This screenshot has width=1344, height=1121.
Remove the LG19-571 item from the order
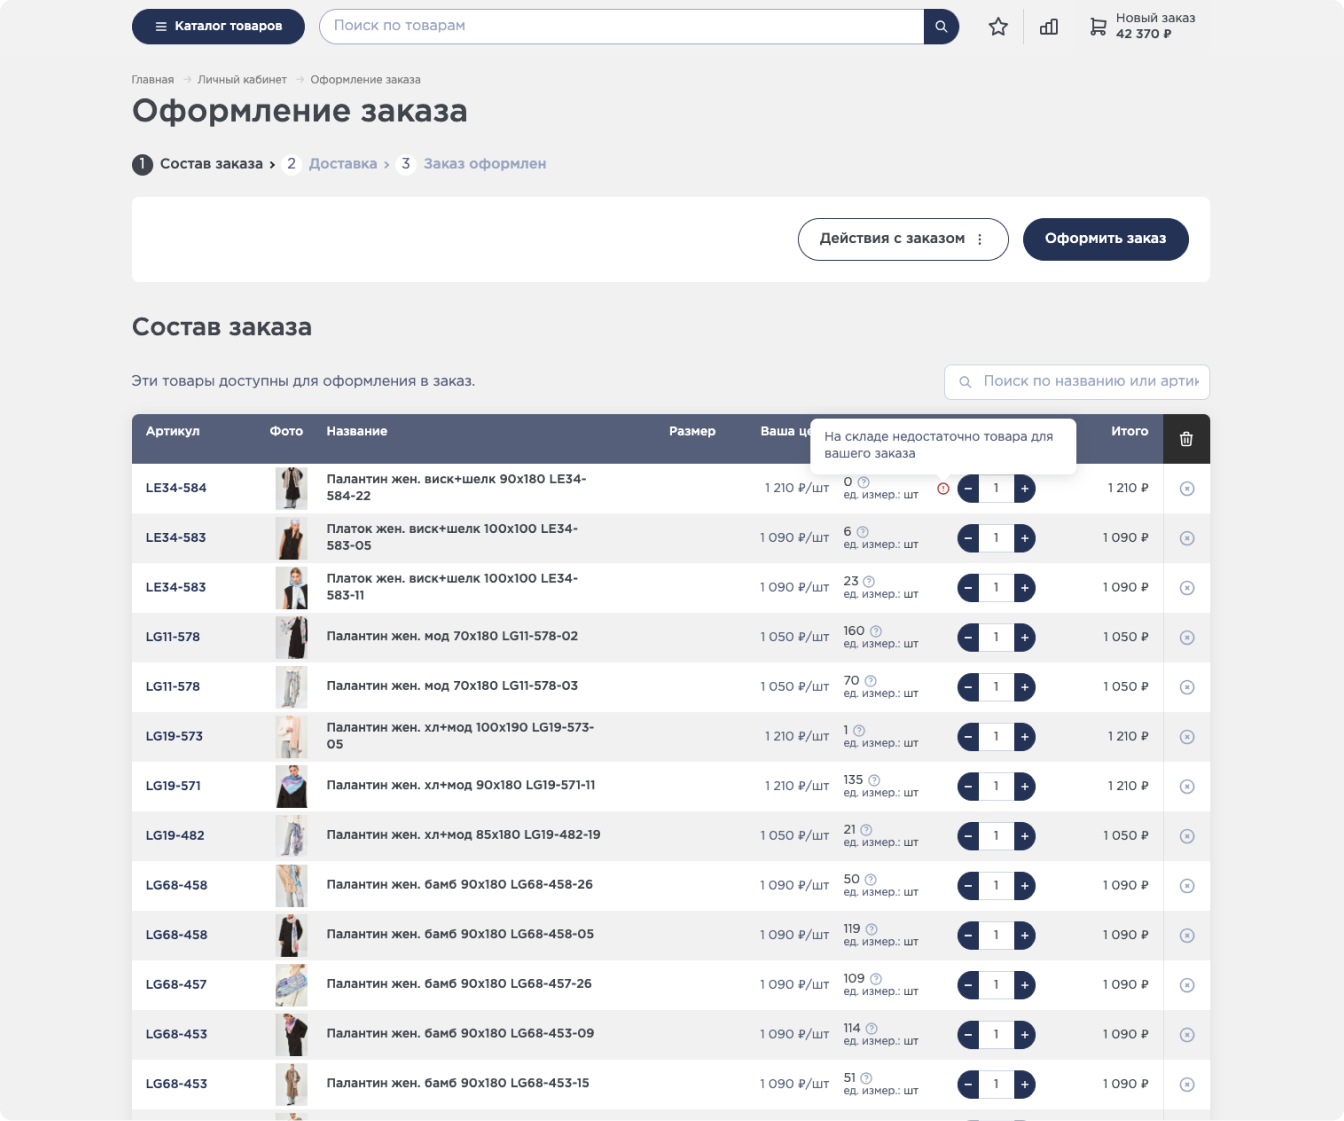pos(1187,787)
